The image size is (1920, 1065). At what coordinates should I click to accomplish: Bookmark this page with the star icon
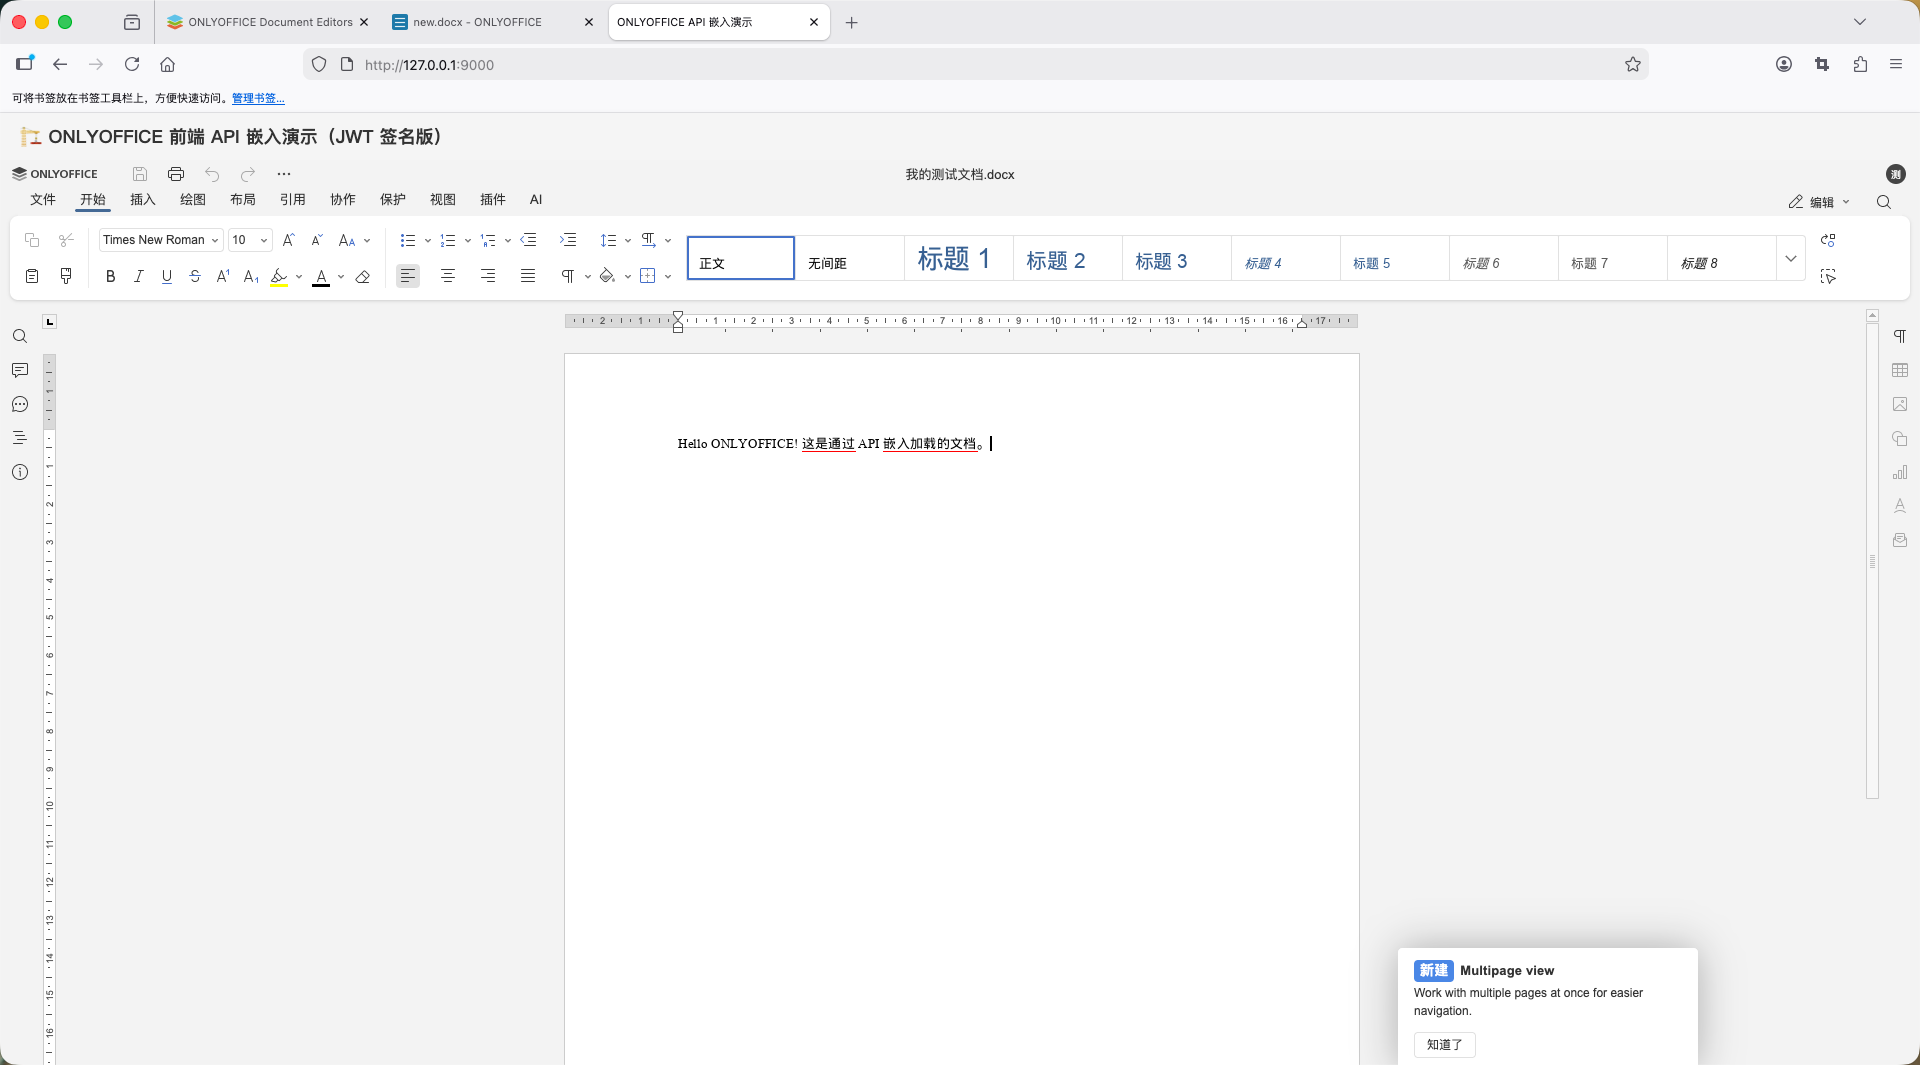(x=1633, y=65)
